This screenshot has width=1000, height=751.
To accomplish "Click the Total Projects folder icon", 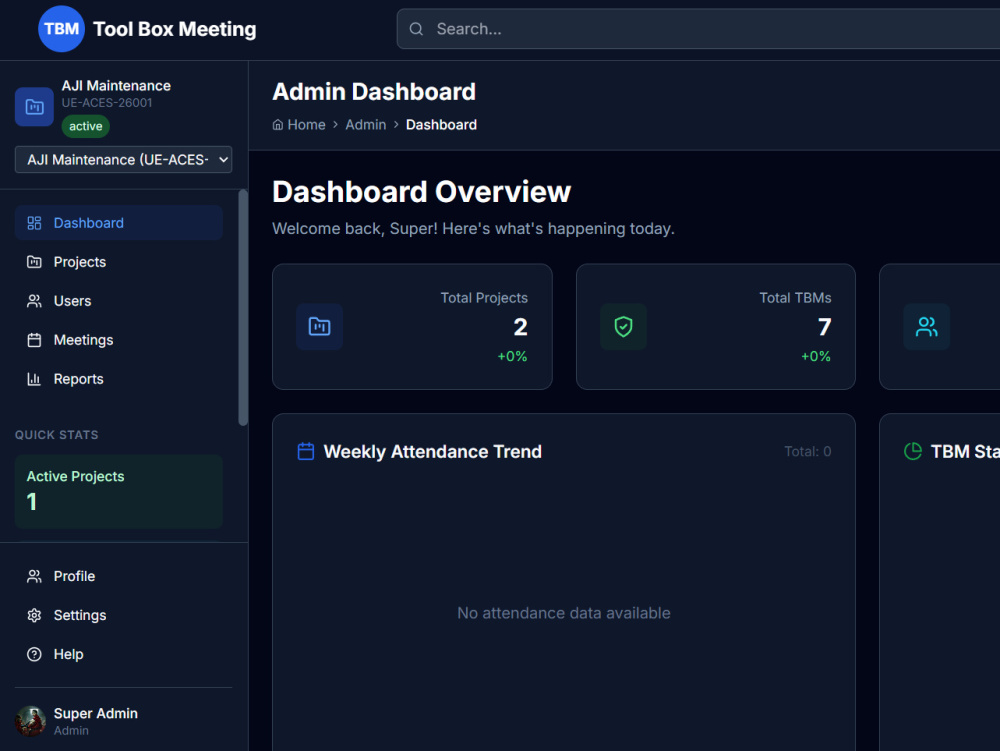I will tap(320, 326).
